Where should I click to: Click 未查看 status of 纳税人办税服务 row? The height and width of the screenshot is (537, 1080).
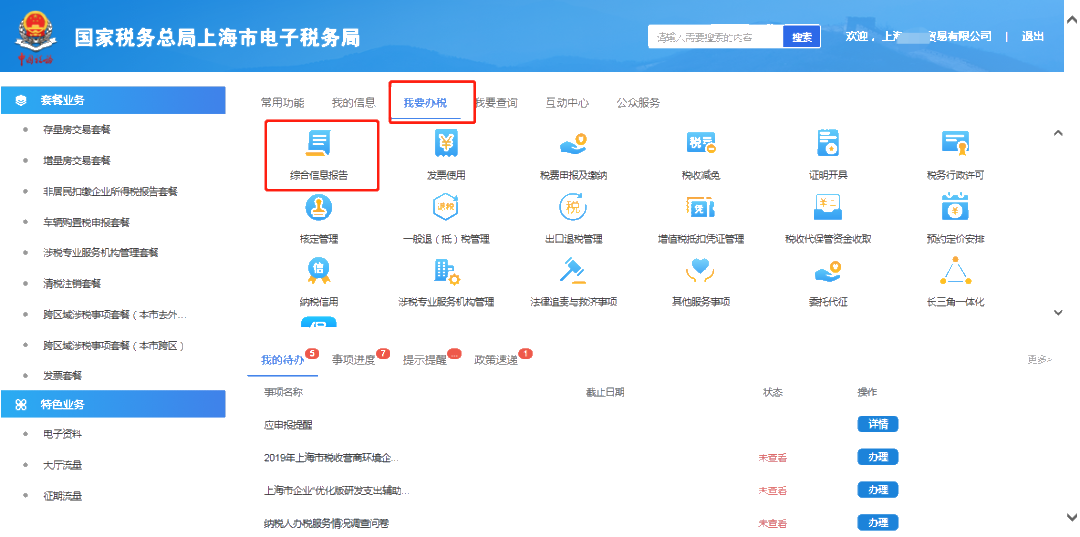point(773,523)
